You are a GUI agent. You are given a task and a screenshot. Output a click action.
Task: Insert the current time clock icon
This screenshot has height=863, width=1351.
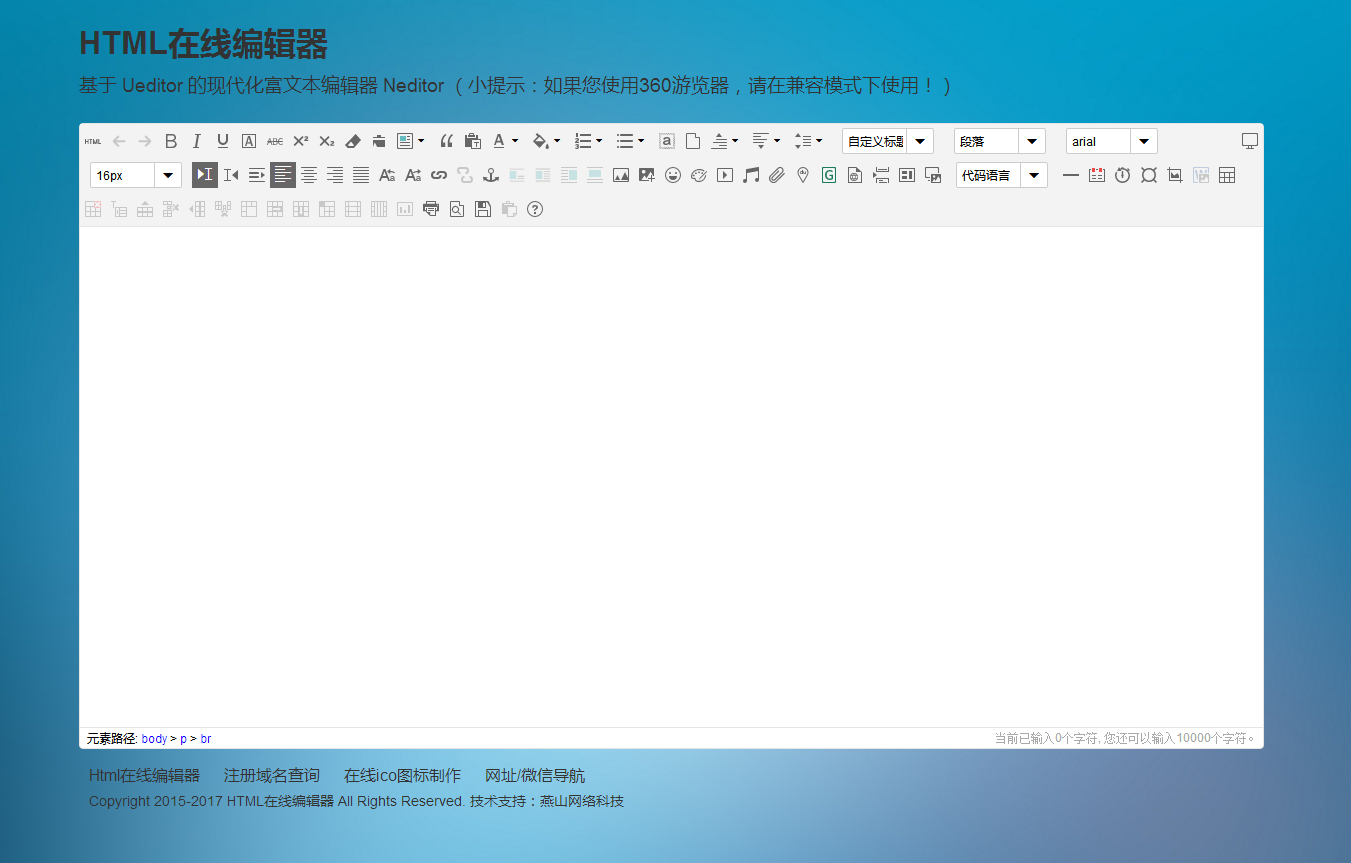coord(1123,175)
